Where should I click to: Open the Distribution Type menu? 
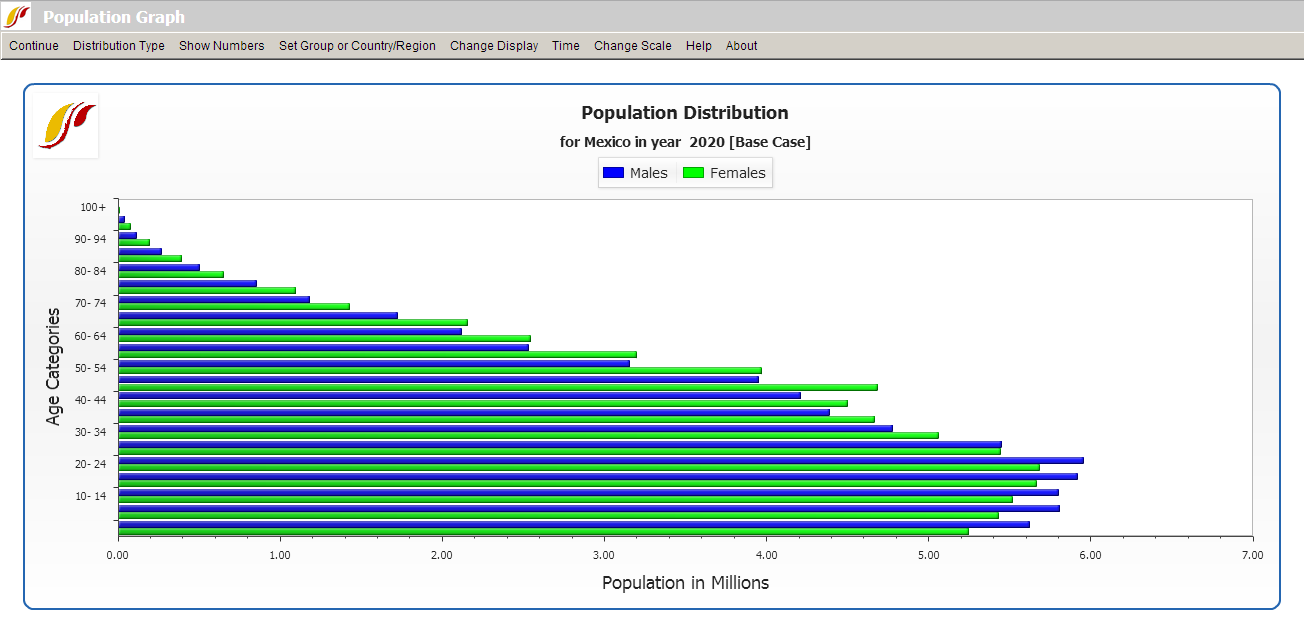(119, 46)
